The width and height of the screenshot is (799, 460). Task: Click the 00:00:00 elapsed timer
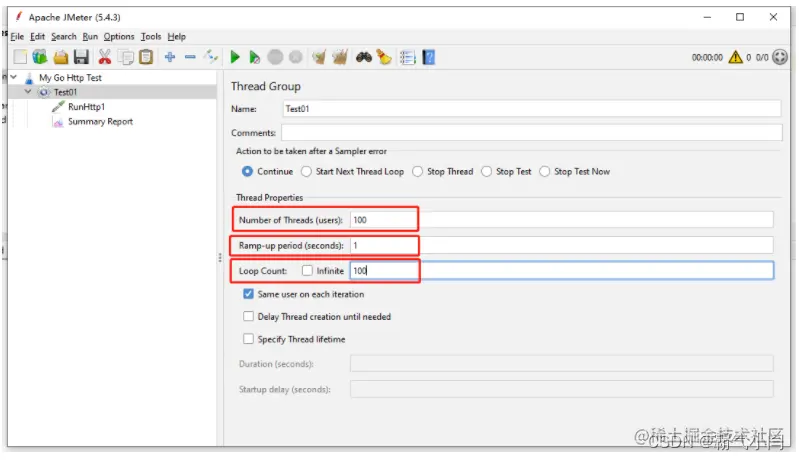707,58
